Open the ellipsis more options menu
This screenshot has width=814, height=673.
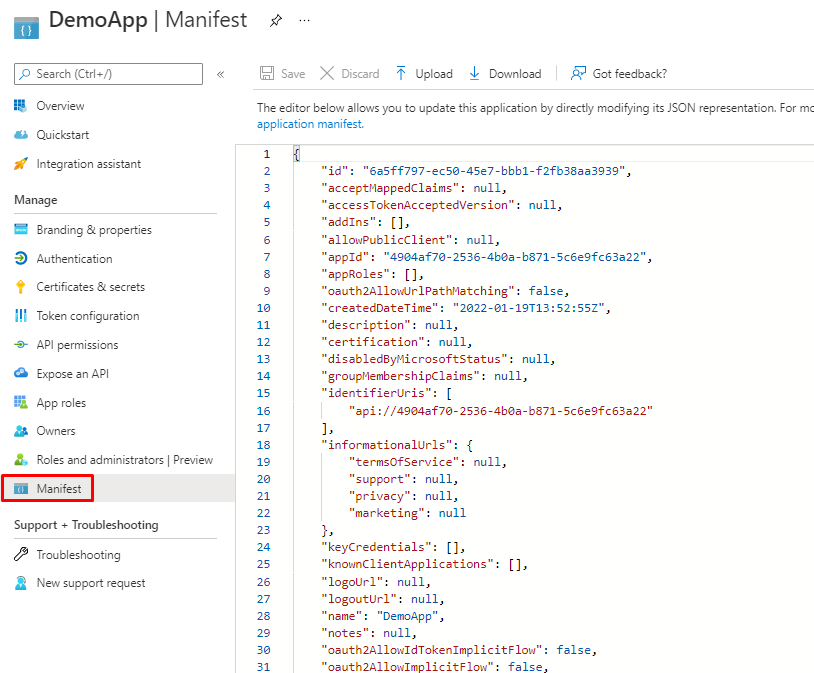[x=304, y=20]
